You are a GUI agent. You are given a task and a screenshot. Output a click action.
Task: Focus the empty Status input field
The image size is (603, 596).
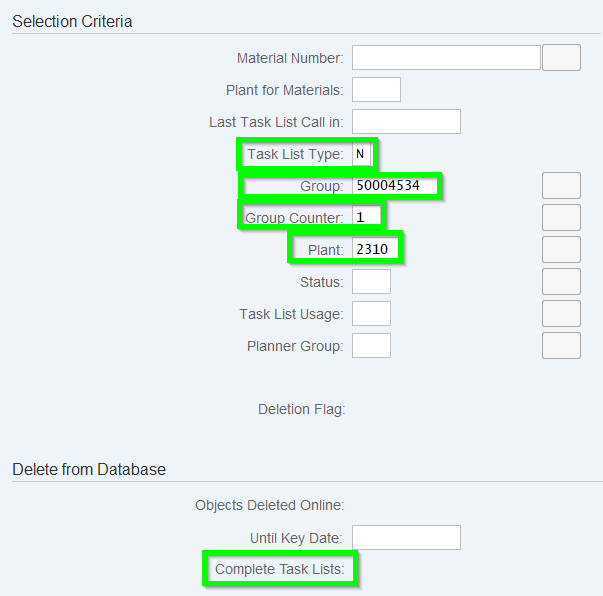pyautogui.click(x=371, y=282)
